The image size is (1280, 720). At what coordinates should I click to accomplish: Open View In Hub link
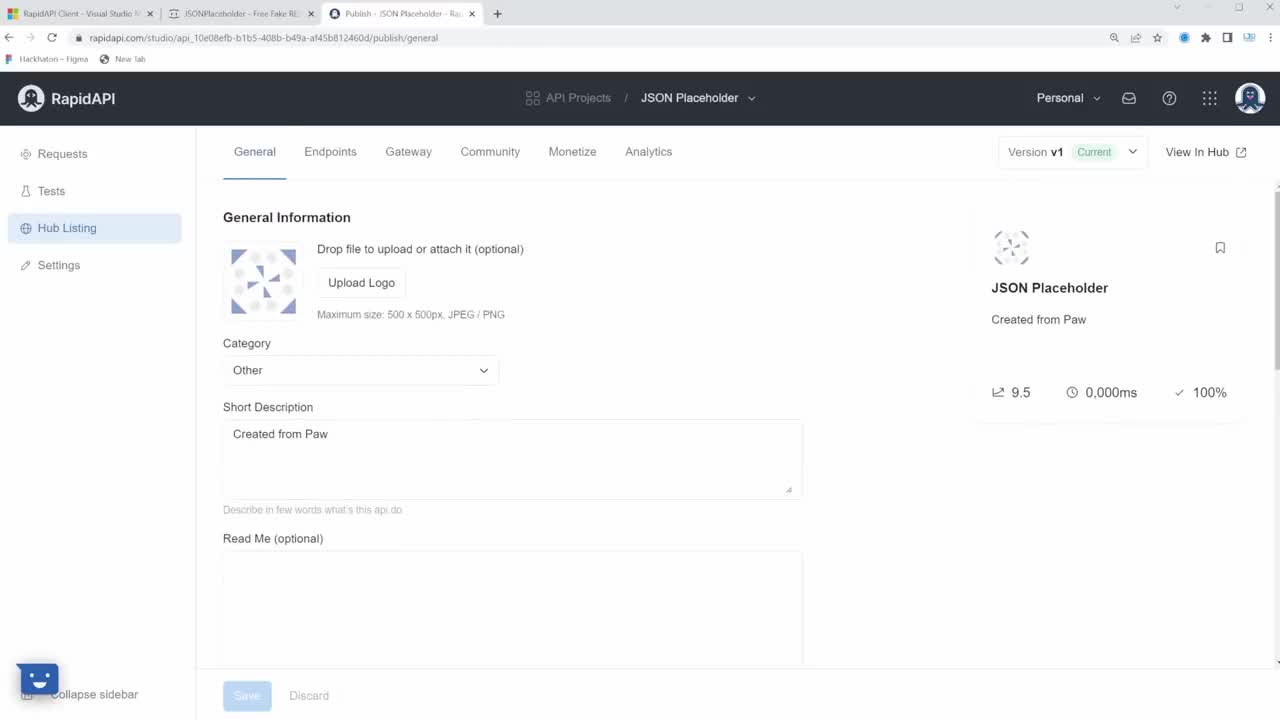(x=1206, y=152)
